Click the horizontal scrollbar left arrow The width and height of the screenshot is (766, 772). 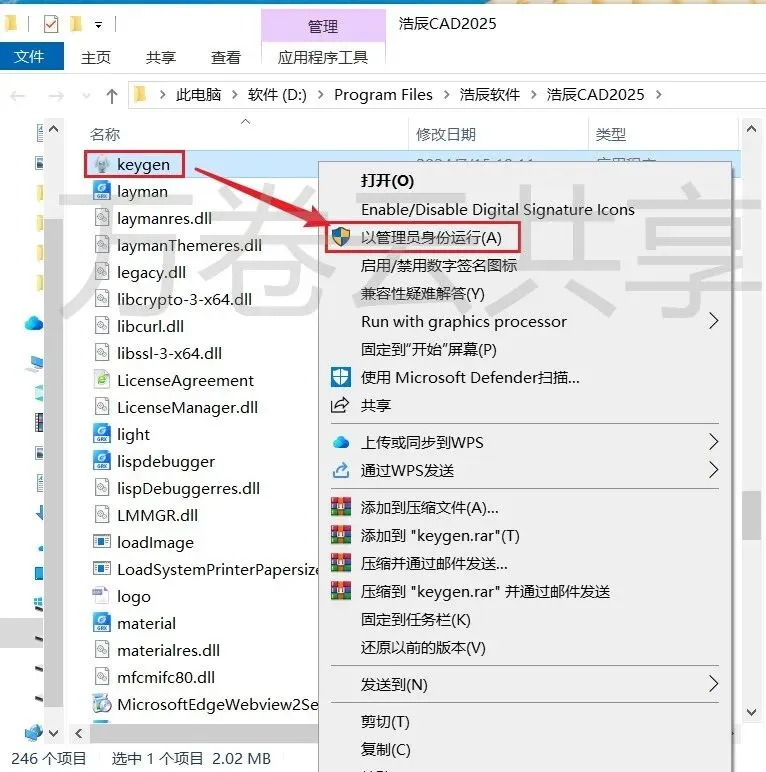point(79,733)
